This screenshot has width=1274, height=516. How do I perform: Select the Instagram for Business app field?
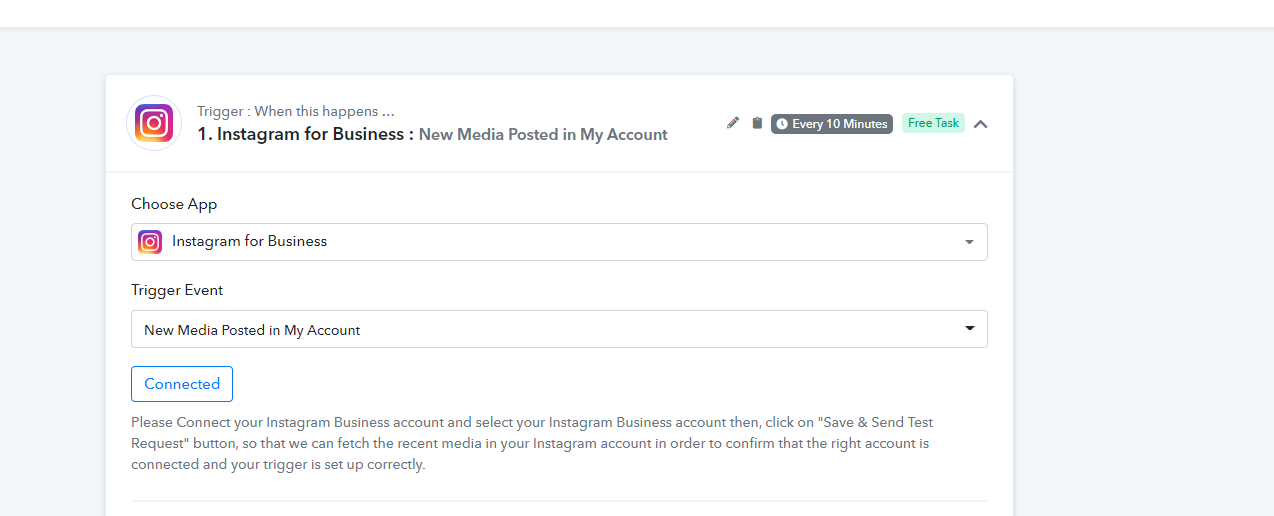pyautogui.click(x=559, y=242)
